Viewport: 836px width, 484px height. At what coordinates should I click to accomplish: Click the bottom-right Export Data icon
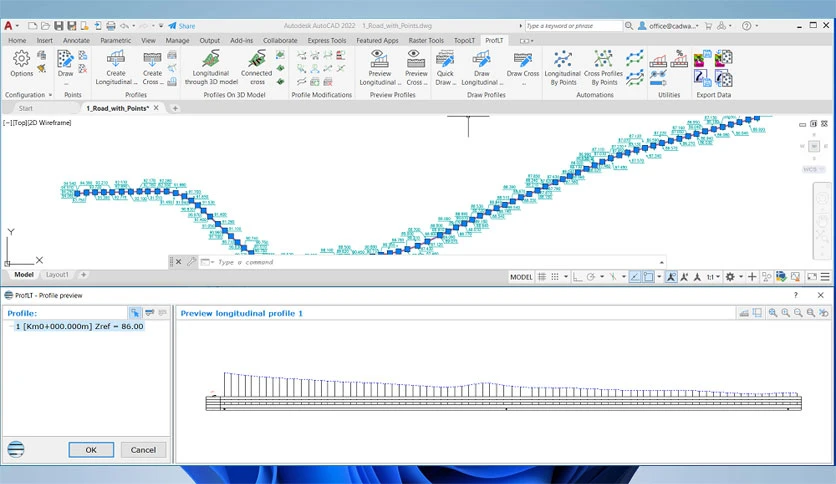click(723, 78)
